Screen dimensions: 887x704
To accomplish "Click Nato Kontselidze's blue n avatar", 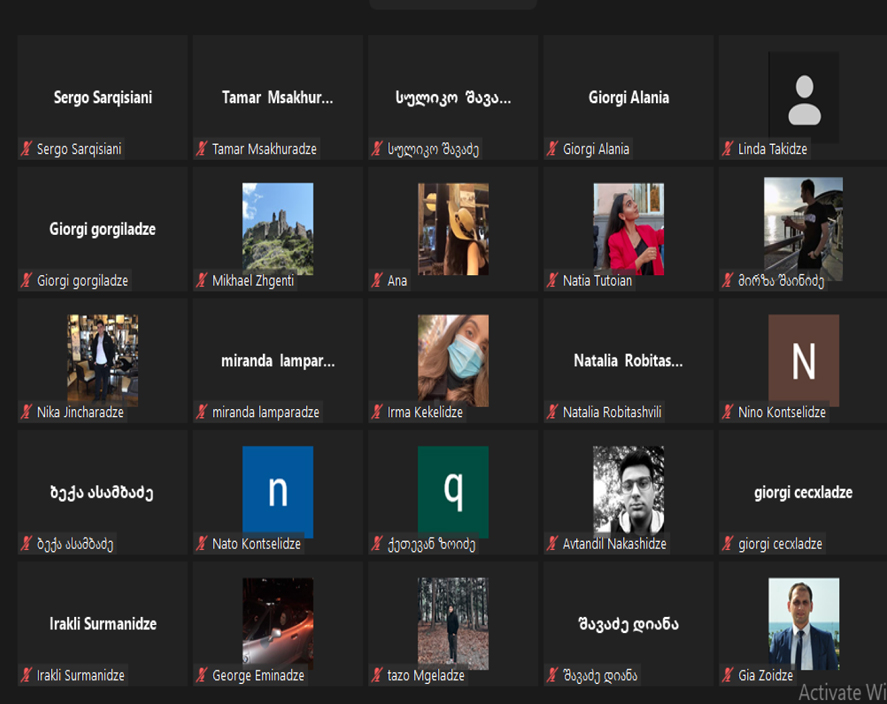I will coord(277,491).
